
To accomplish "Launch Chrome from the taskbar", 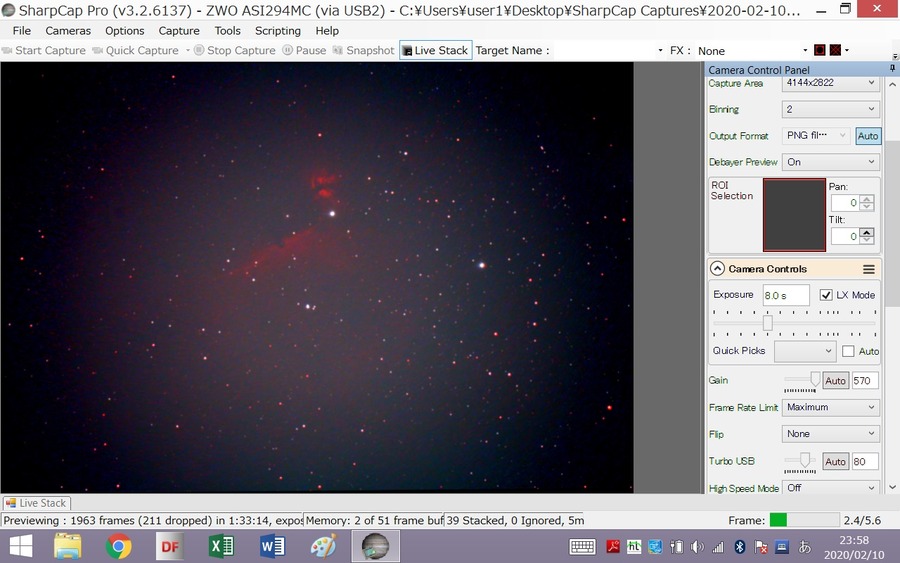I will [x=118, y=546].
